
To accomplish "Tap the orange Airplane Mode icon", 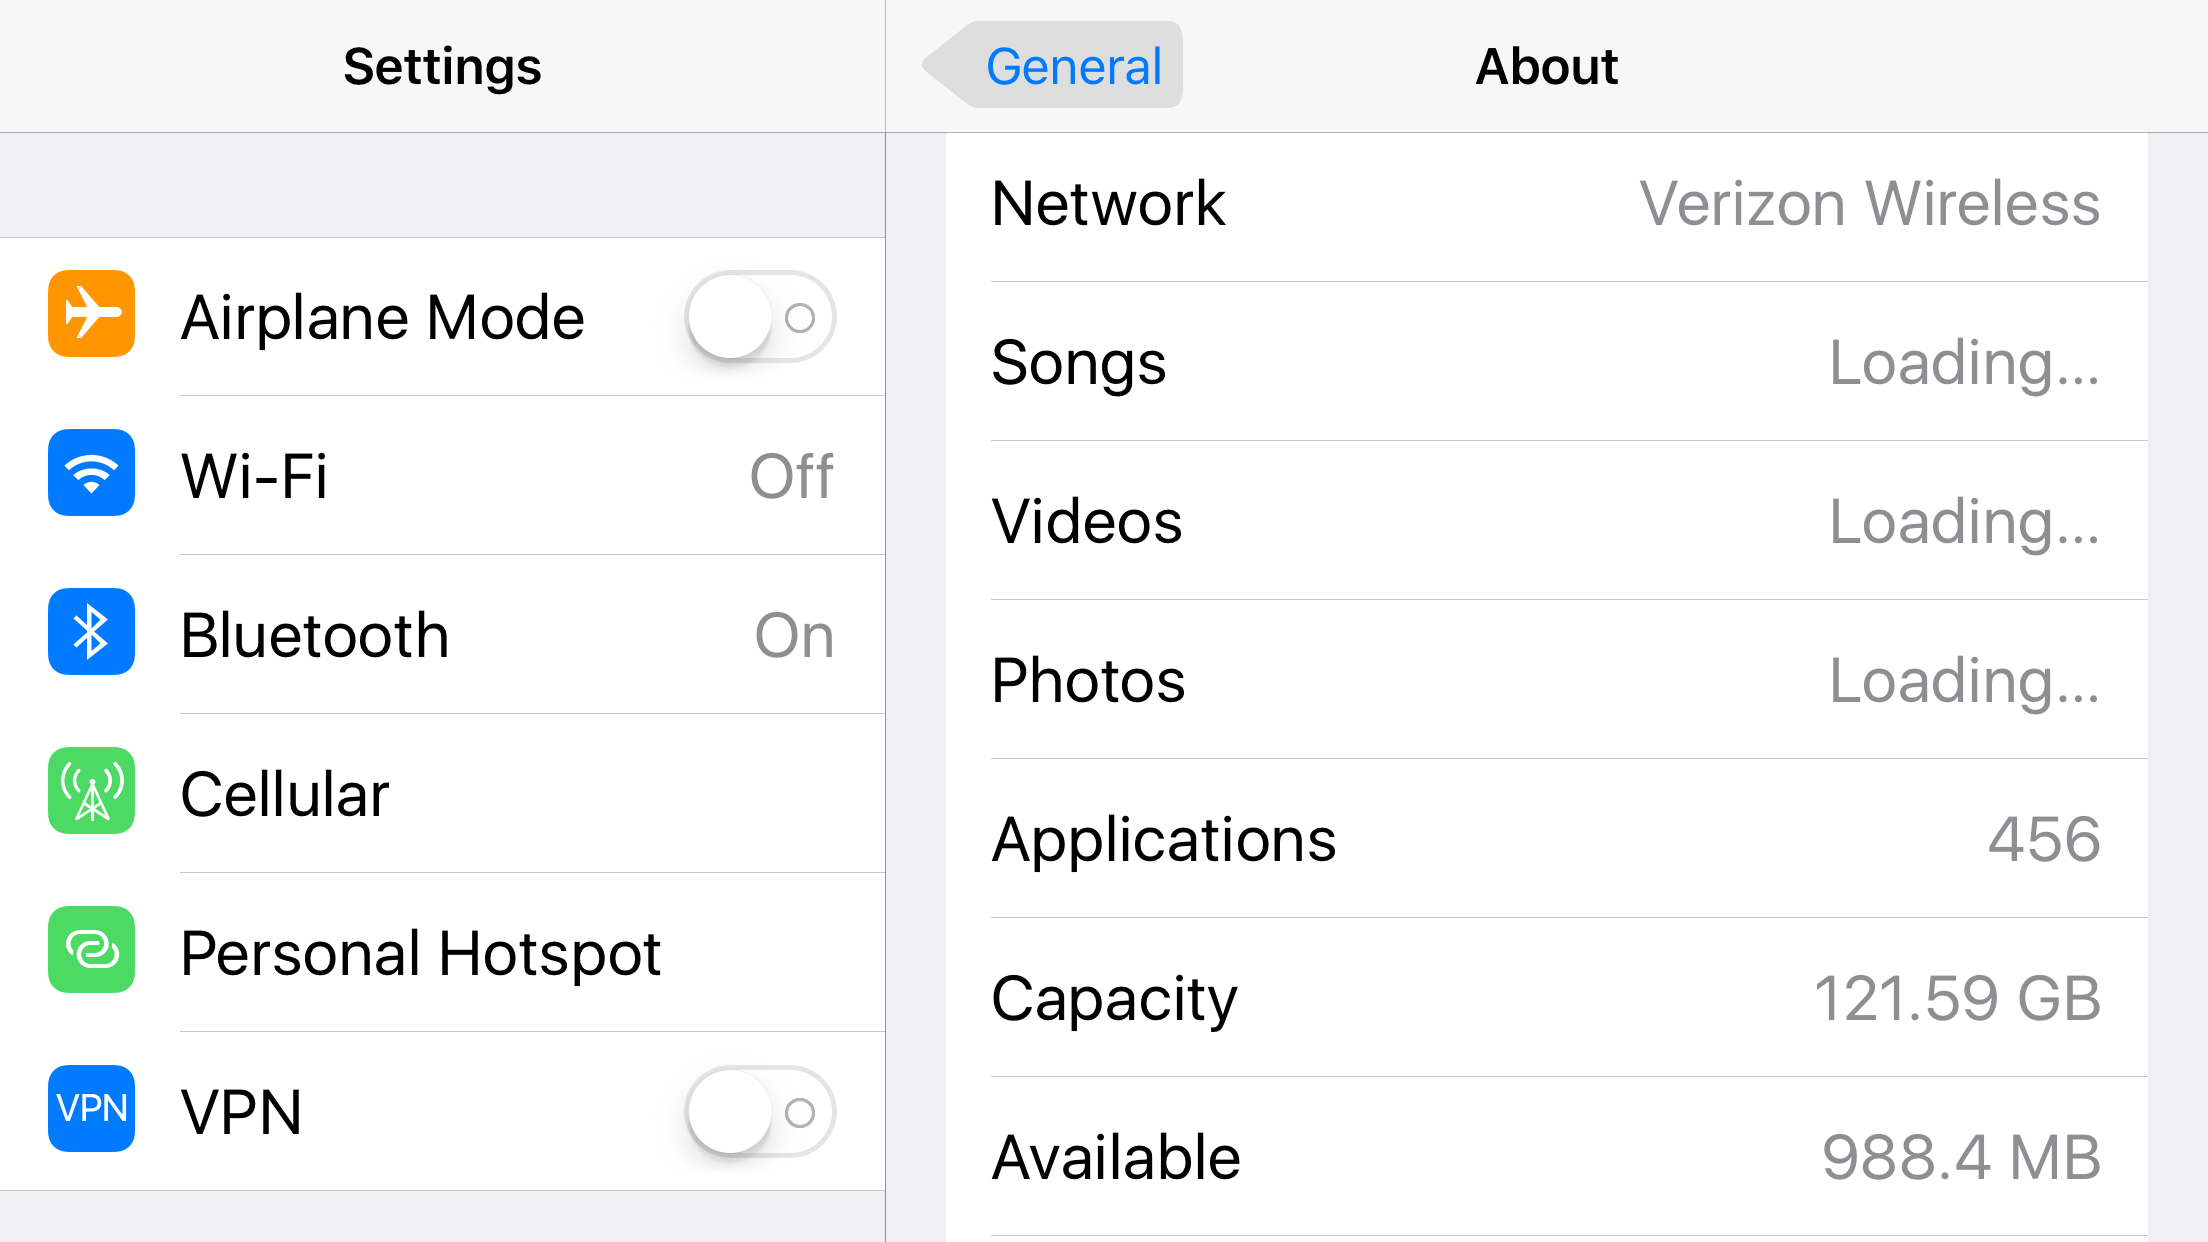I will click(90, 315).
